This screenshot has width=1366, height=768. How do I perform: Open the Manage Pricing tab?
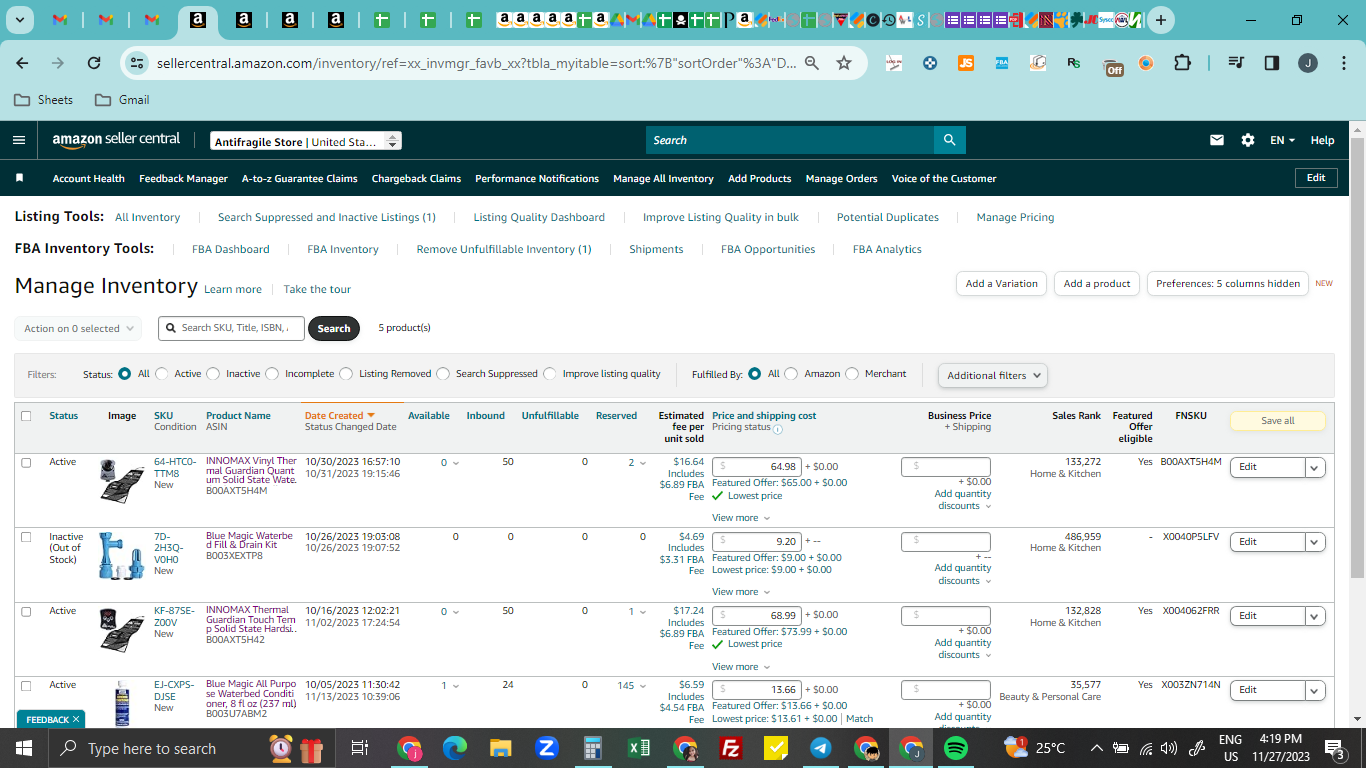click(x=1015, y=217)
